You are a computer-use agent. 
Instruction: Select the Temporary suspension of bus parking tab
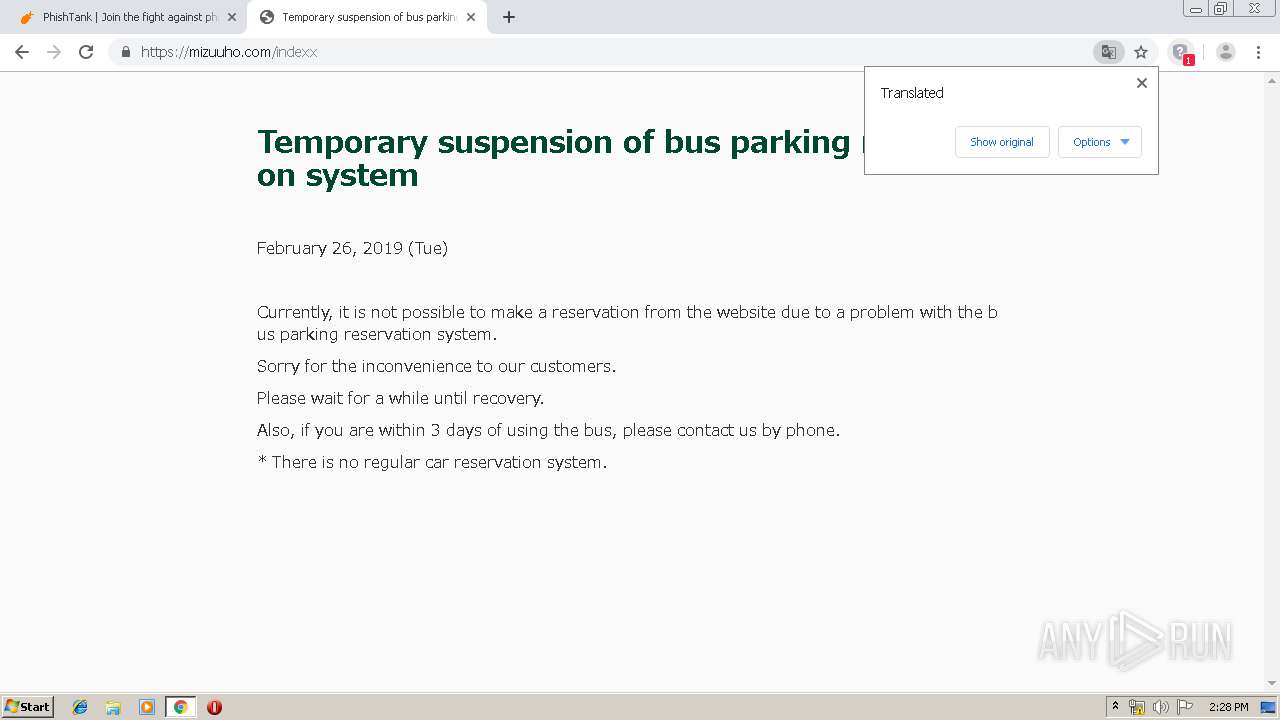366,17
